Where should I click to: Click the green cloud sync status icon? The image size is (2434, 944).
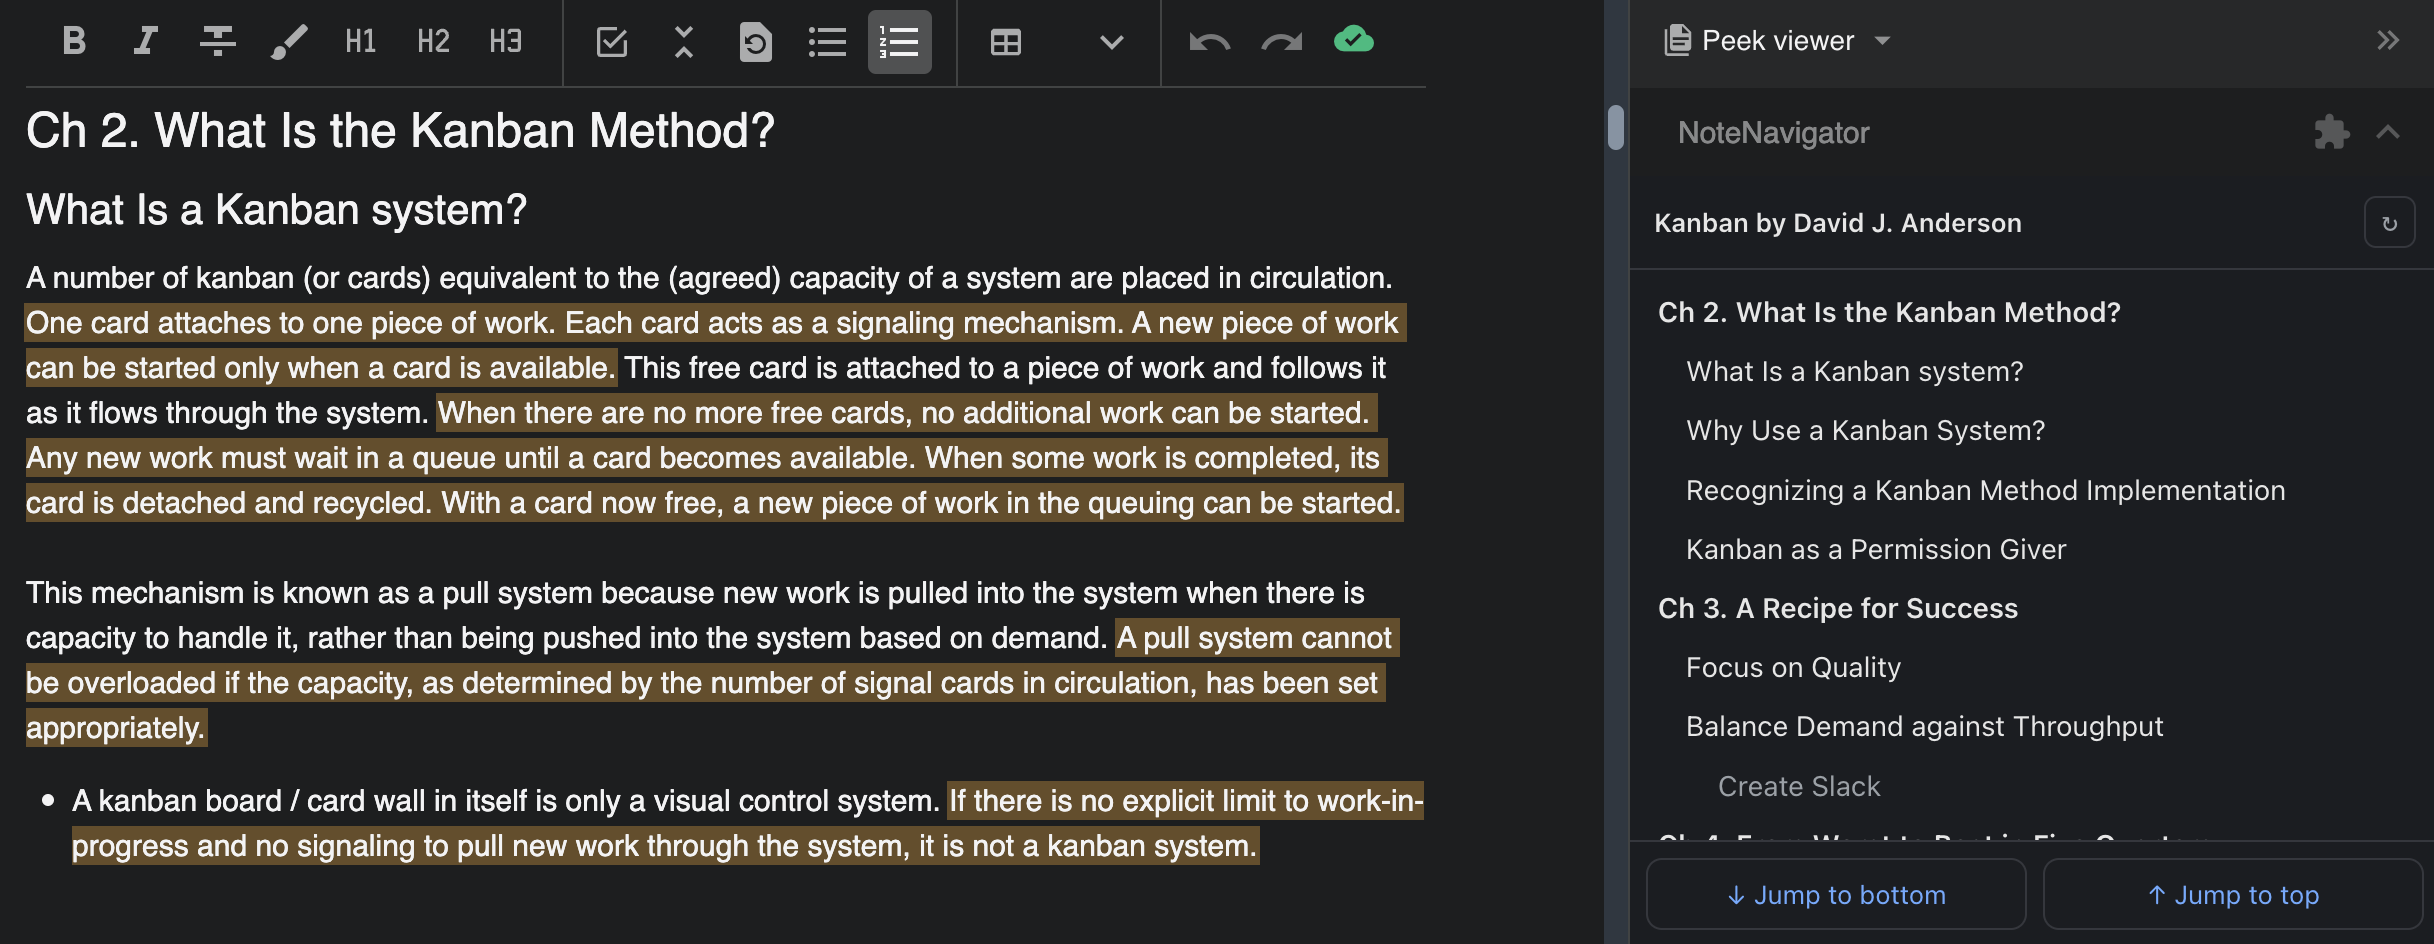click(x=1353, y=40)
